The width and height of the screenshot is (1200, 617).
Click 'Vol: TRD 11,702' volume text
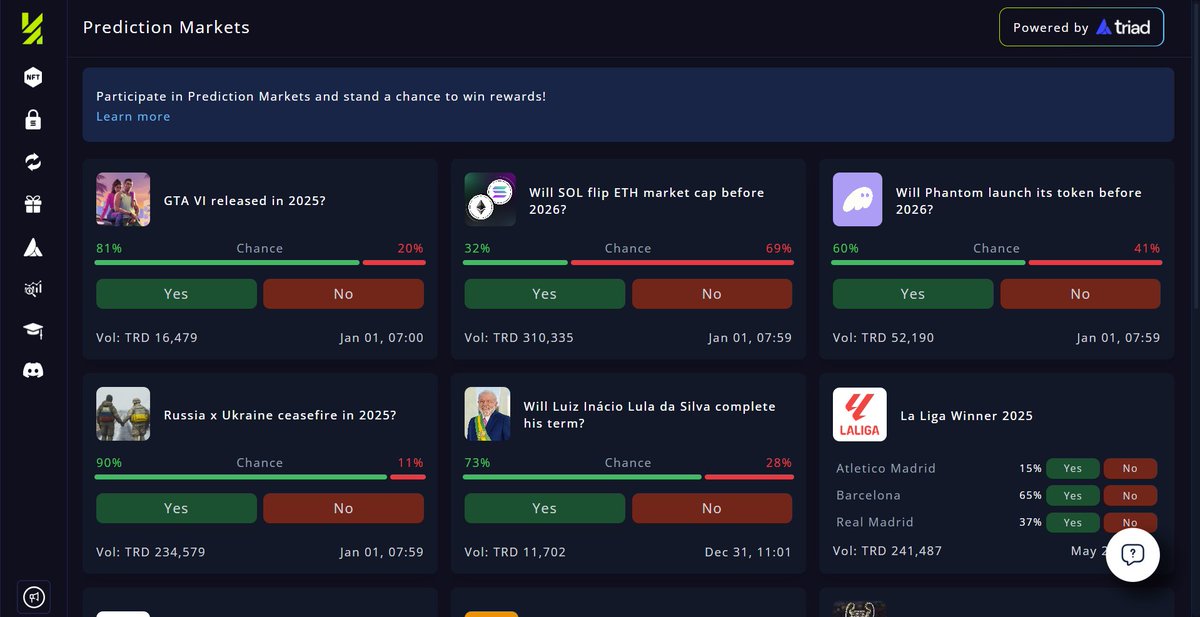[515, 552]
